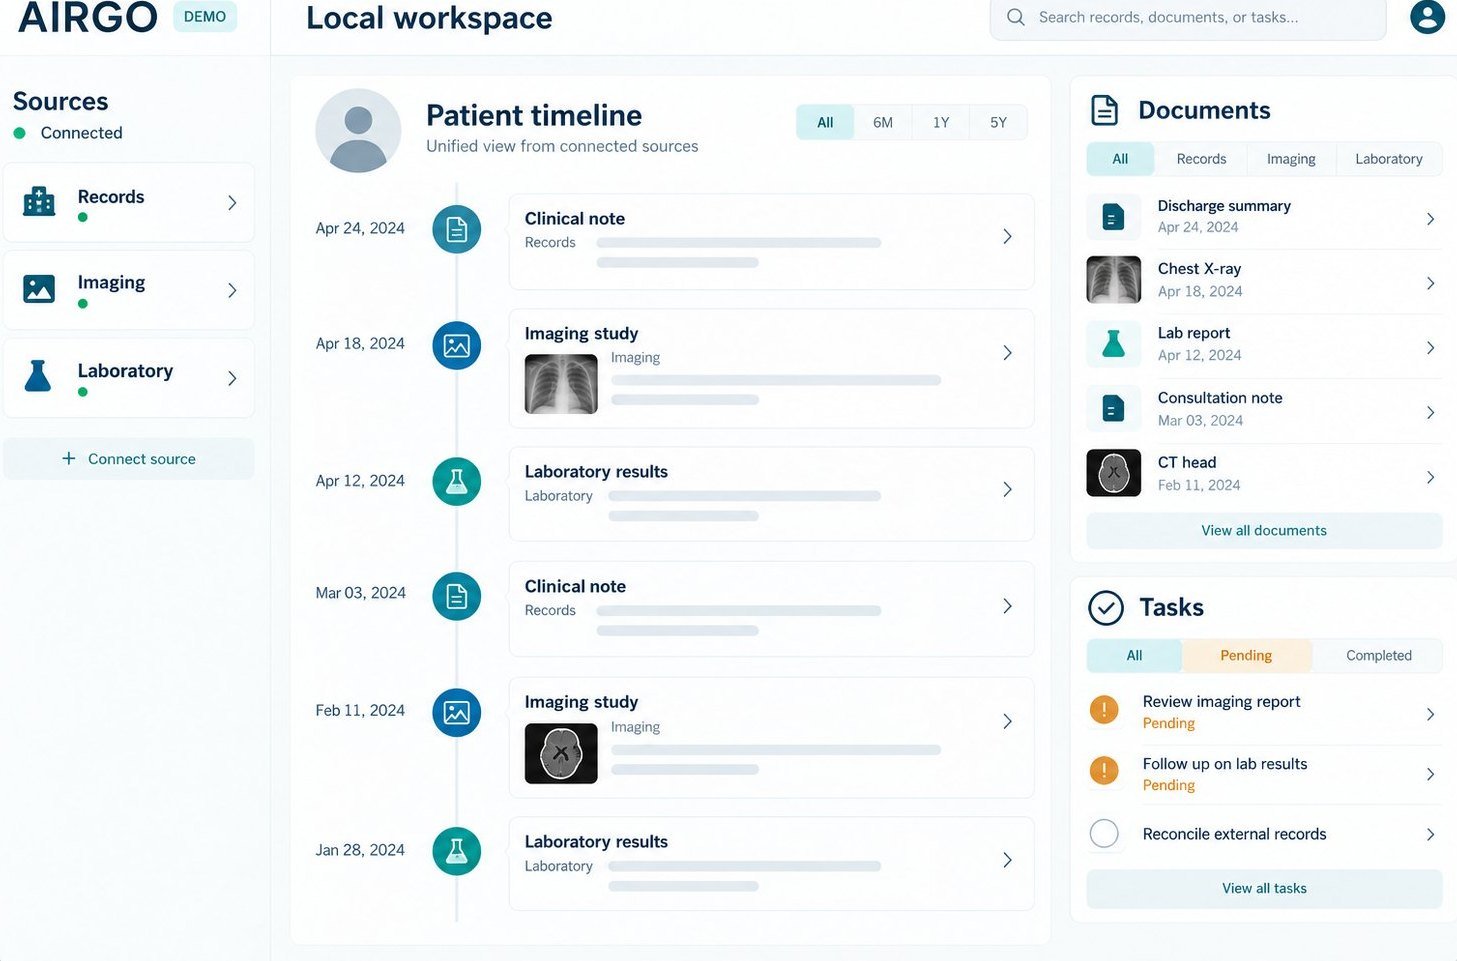Screen dimensions: 1457x961
Task: Expand the Apr 24 Clinical note chevron
Action: point(1007,236)
